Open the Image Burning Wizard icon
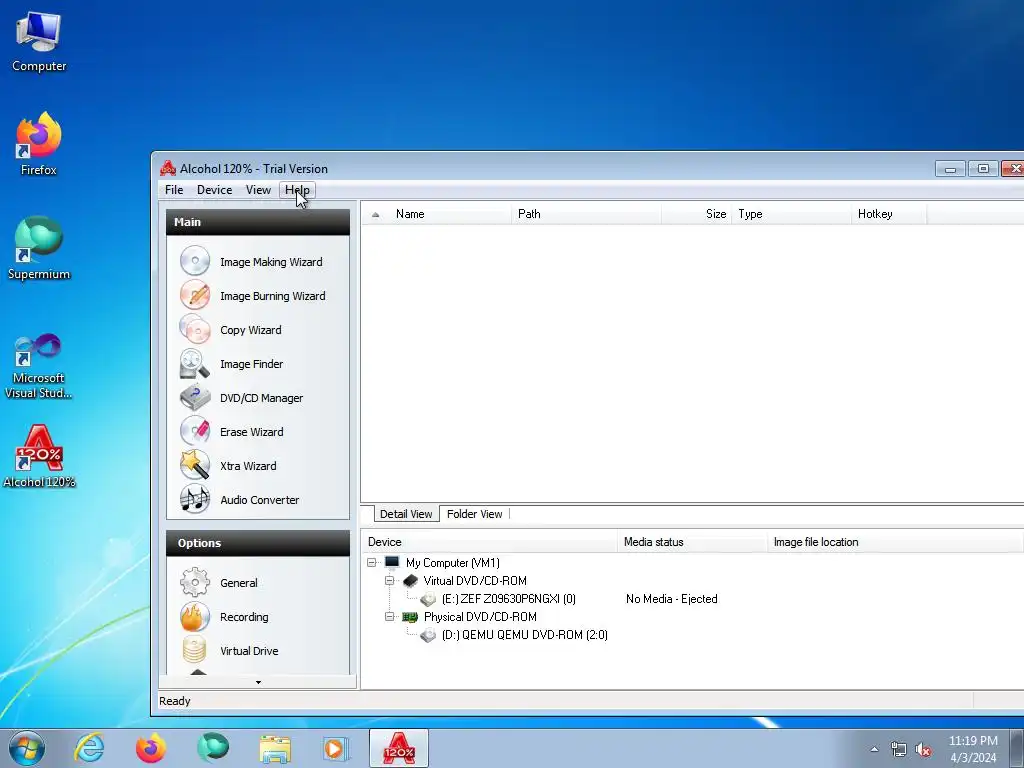Viewport: 1024px width, 768px height. [195, 295]
